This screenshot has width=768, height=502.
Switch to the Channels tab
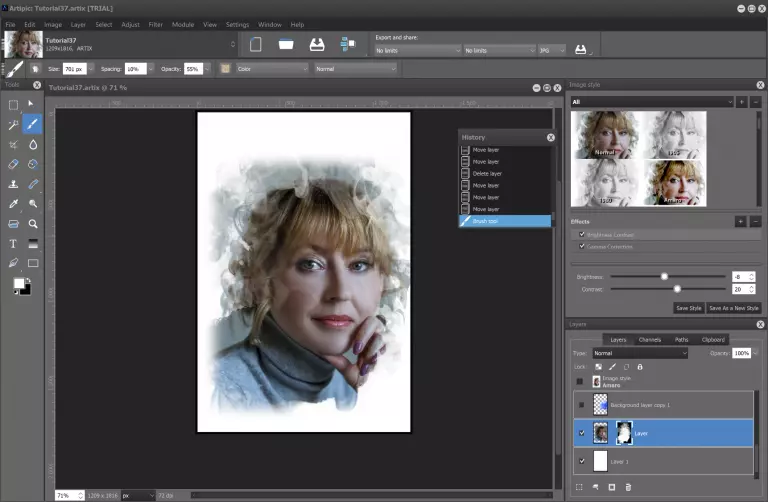point(649,340)
